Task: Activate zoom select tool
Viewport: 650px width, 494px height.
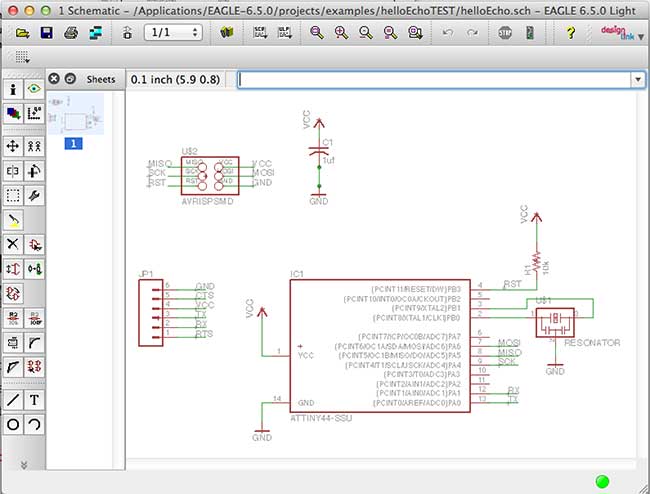Action: (415, 33)
